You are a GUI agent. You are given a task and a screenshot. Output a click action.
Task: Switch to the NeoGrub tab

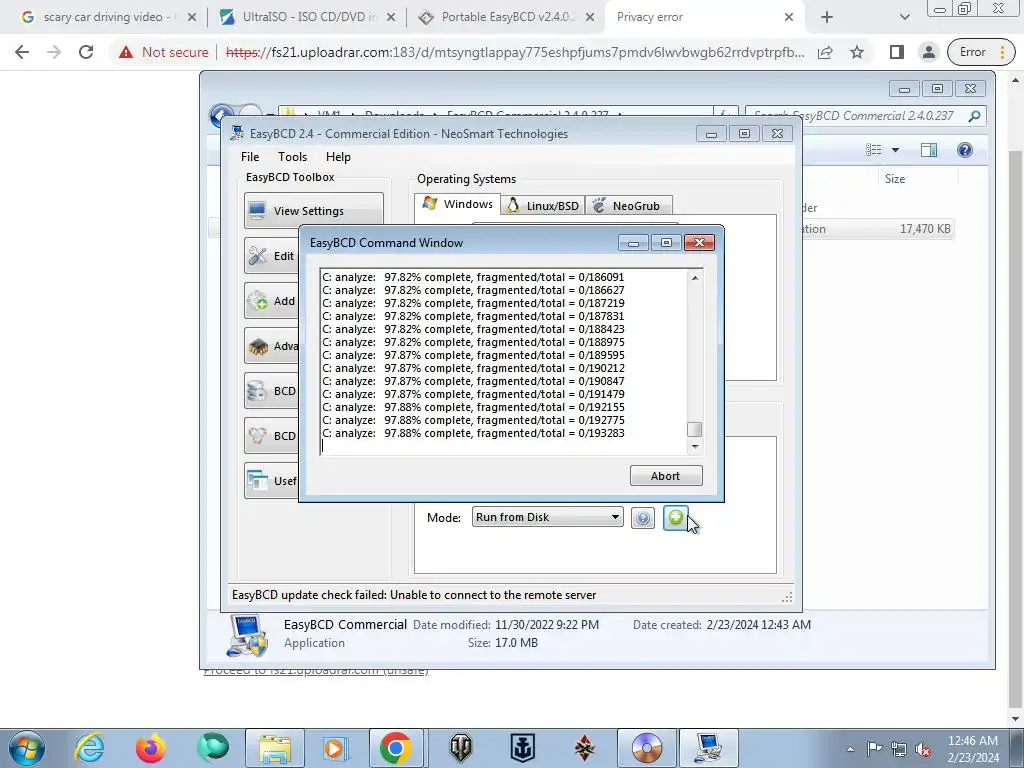[628, 206]
